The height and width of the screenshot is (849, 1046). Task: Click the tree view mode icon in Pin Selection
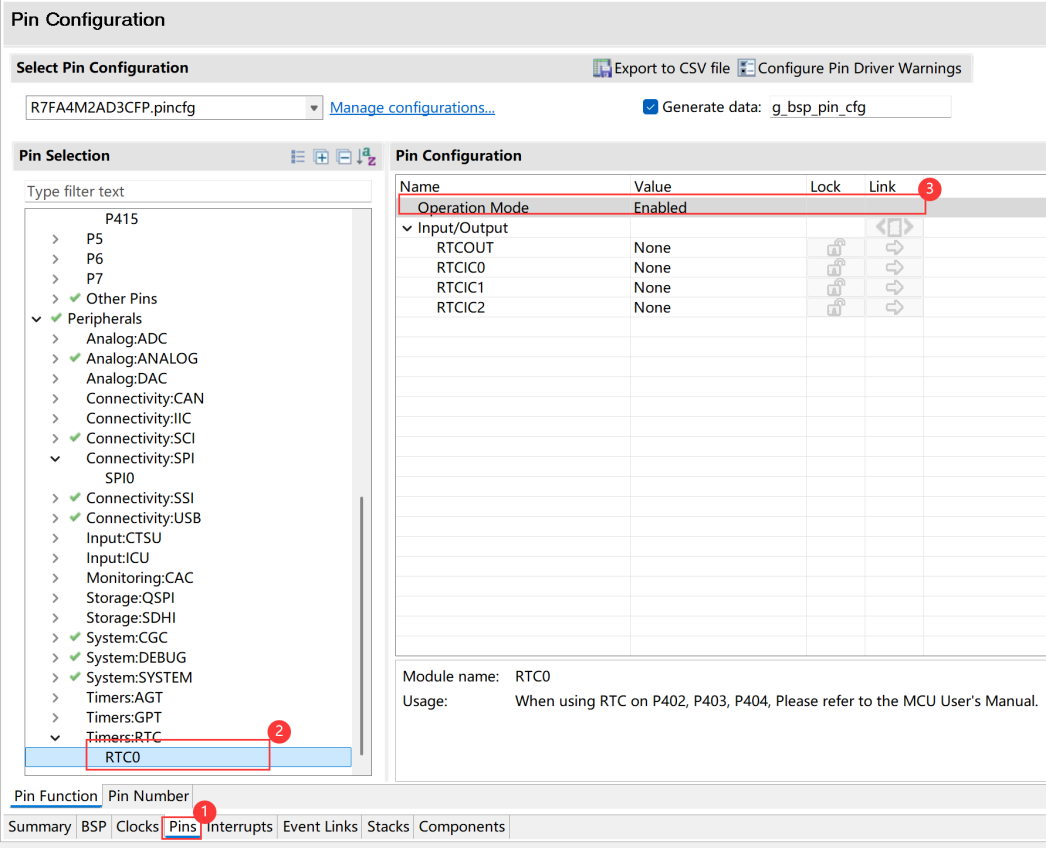[298, 157]
